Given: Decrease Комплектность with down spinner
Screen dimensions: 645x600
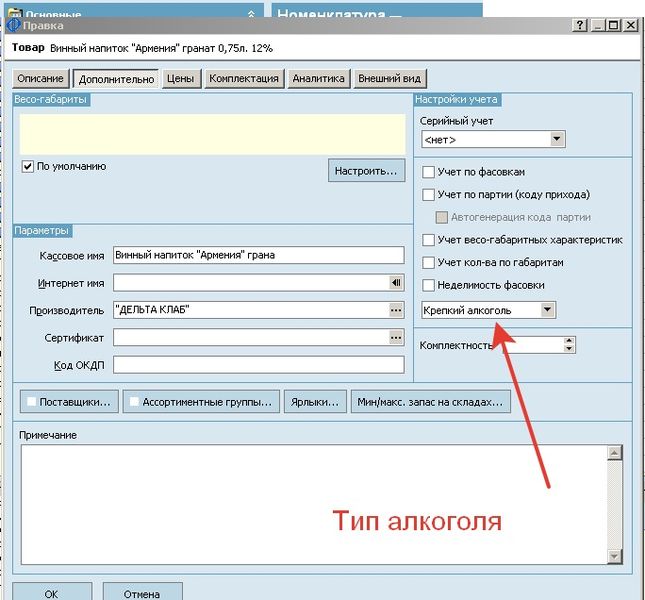Looking at the screenshot, I should click(569, 348).
